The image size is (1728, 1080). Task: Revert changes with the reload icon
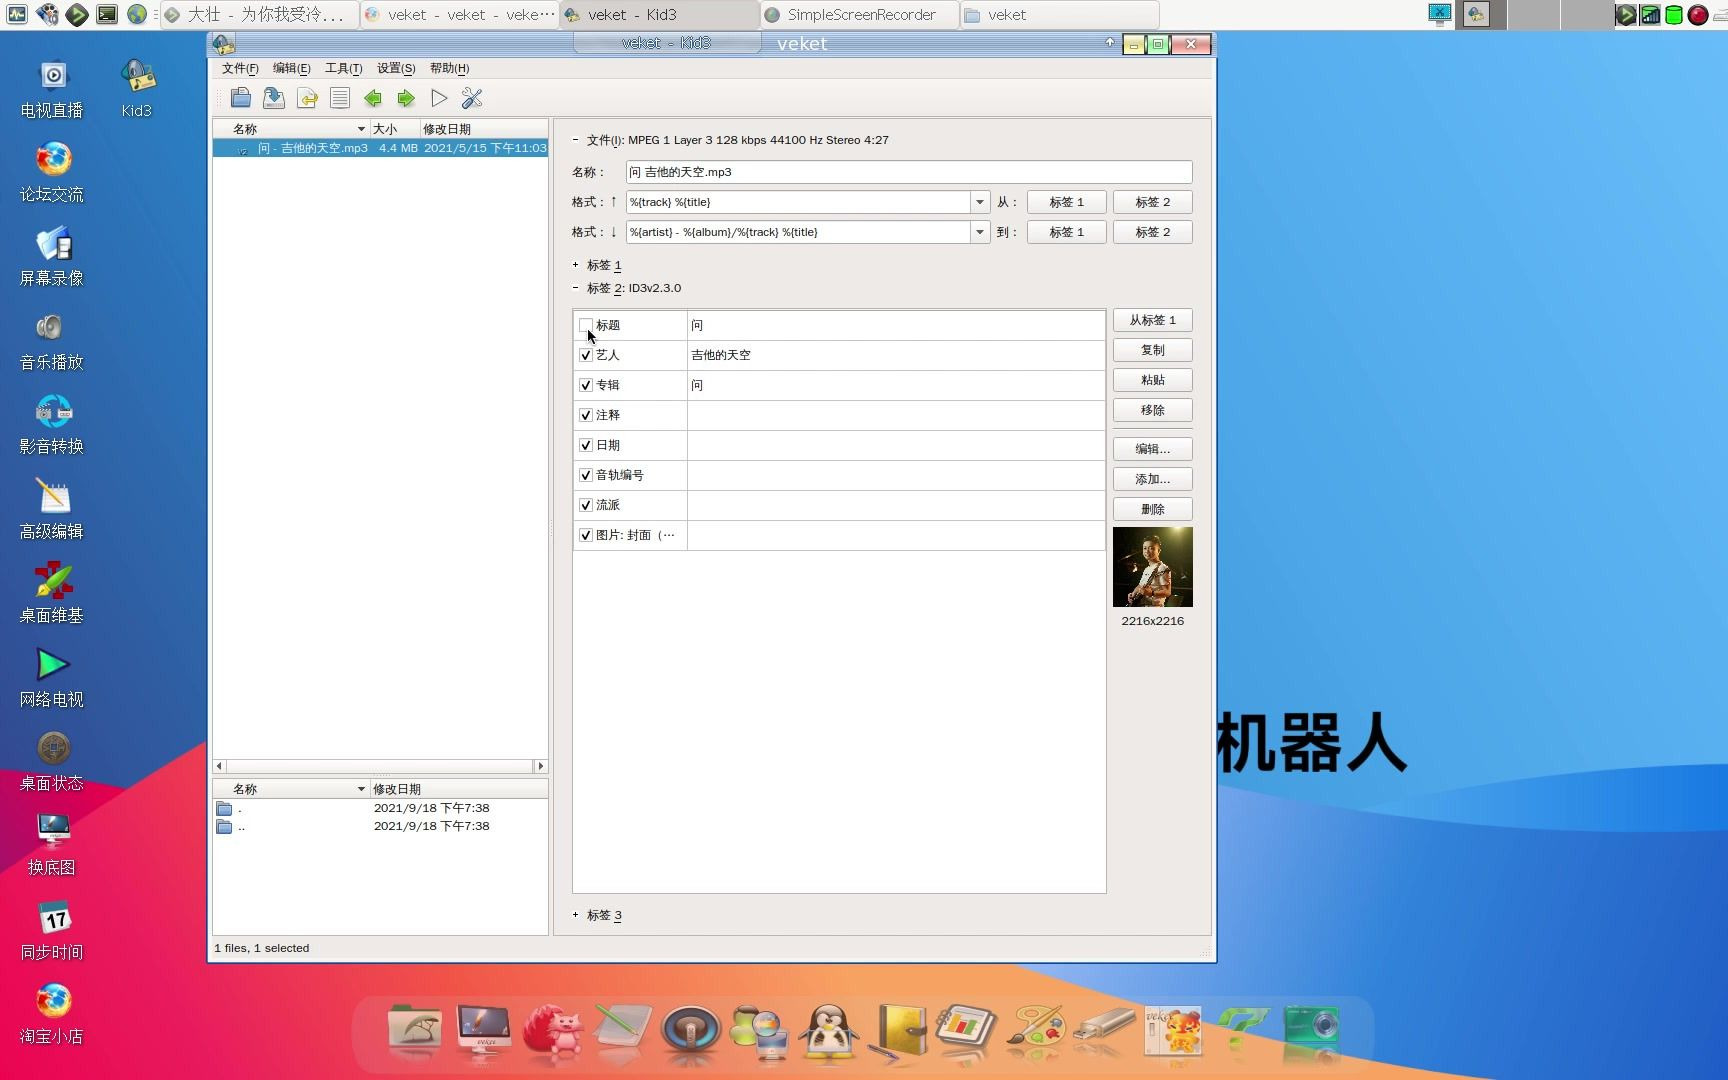[x=307, y=97]
